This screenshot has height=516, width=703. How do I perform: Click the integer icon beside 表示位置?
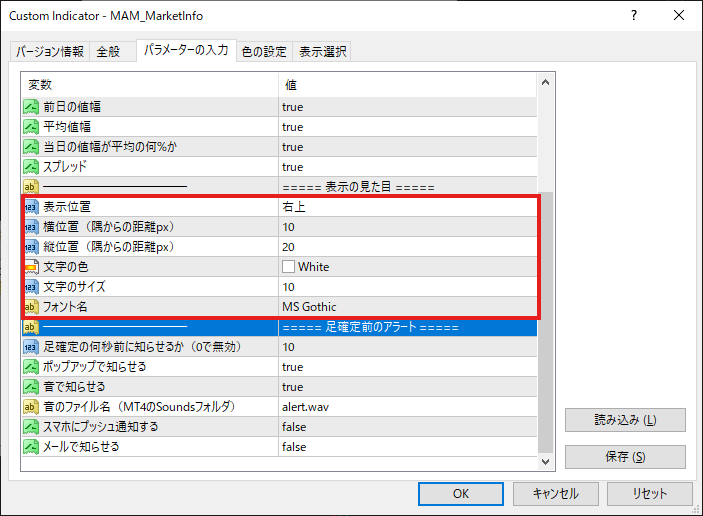pyautogui.click(x=31, y=207)
